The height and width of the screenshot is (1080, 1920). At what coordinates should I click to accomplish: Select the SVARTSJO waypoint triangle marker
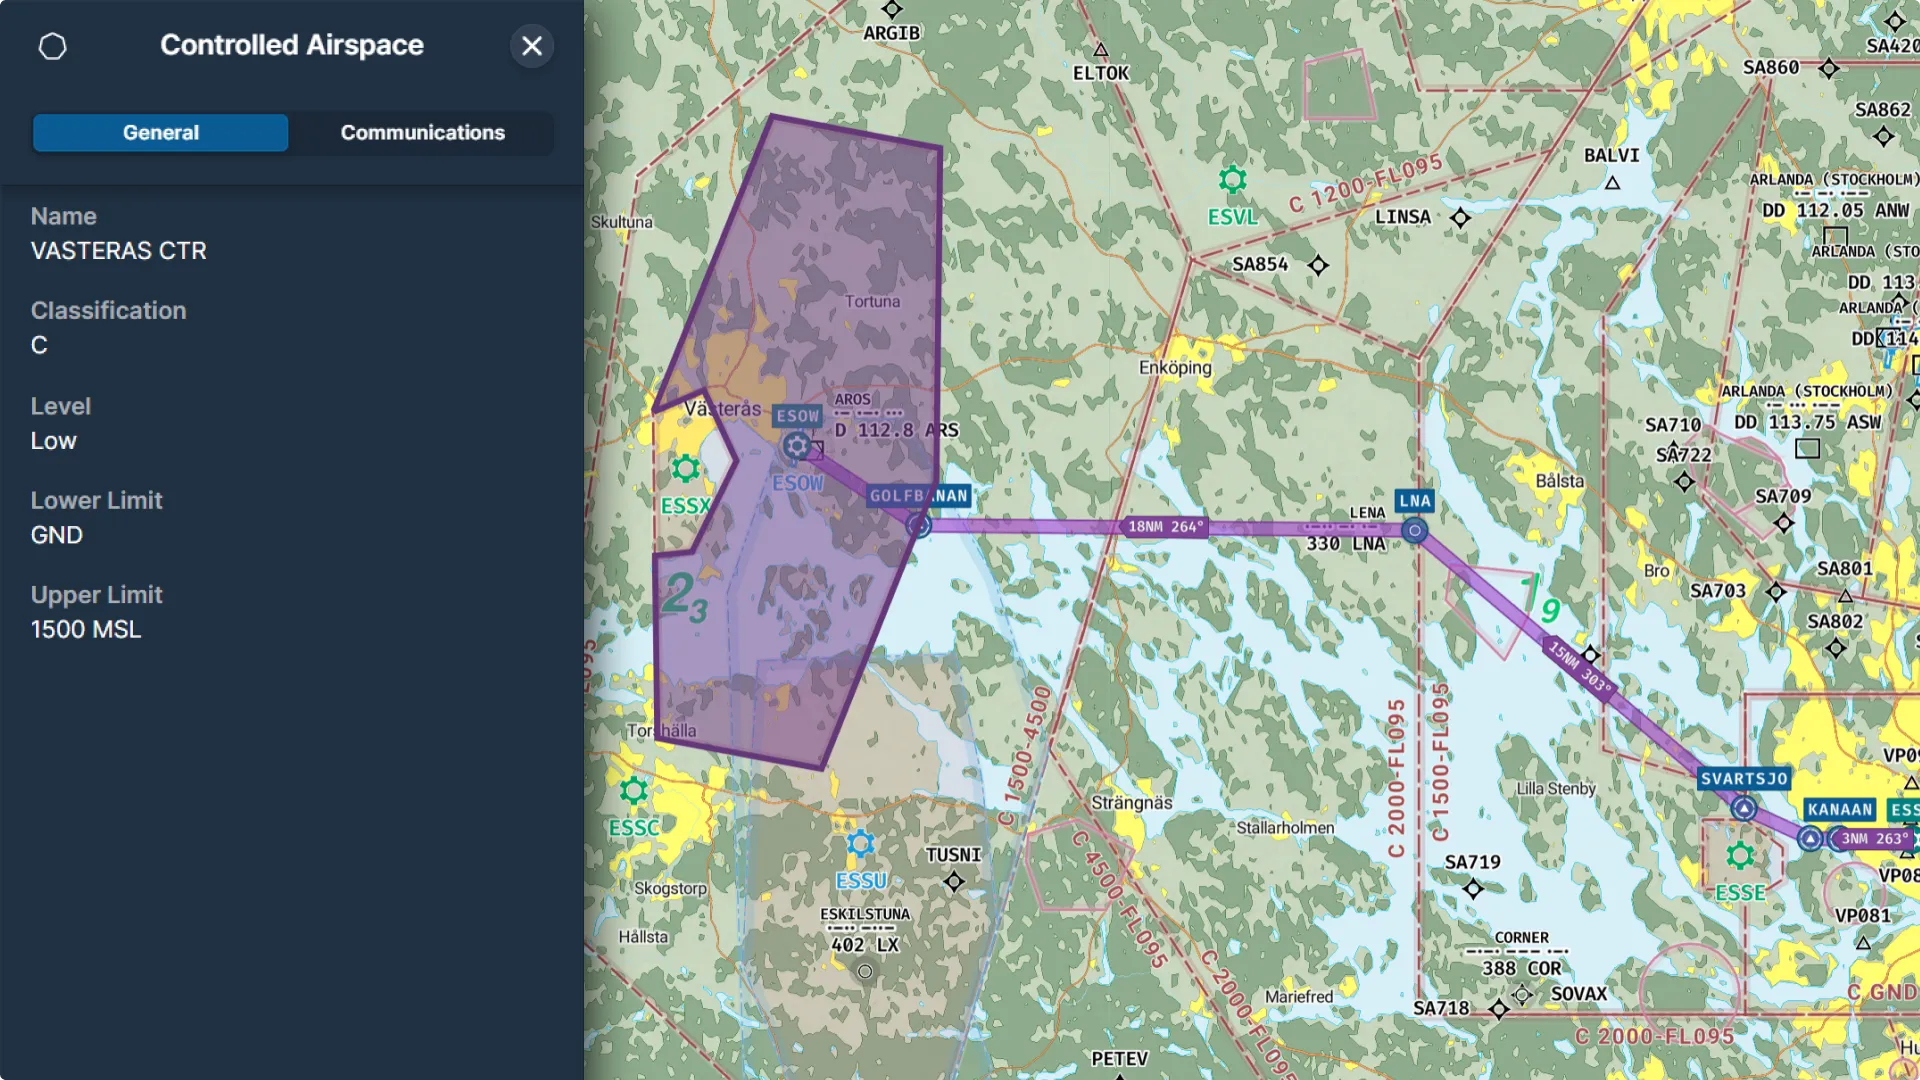(1744, 809)
